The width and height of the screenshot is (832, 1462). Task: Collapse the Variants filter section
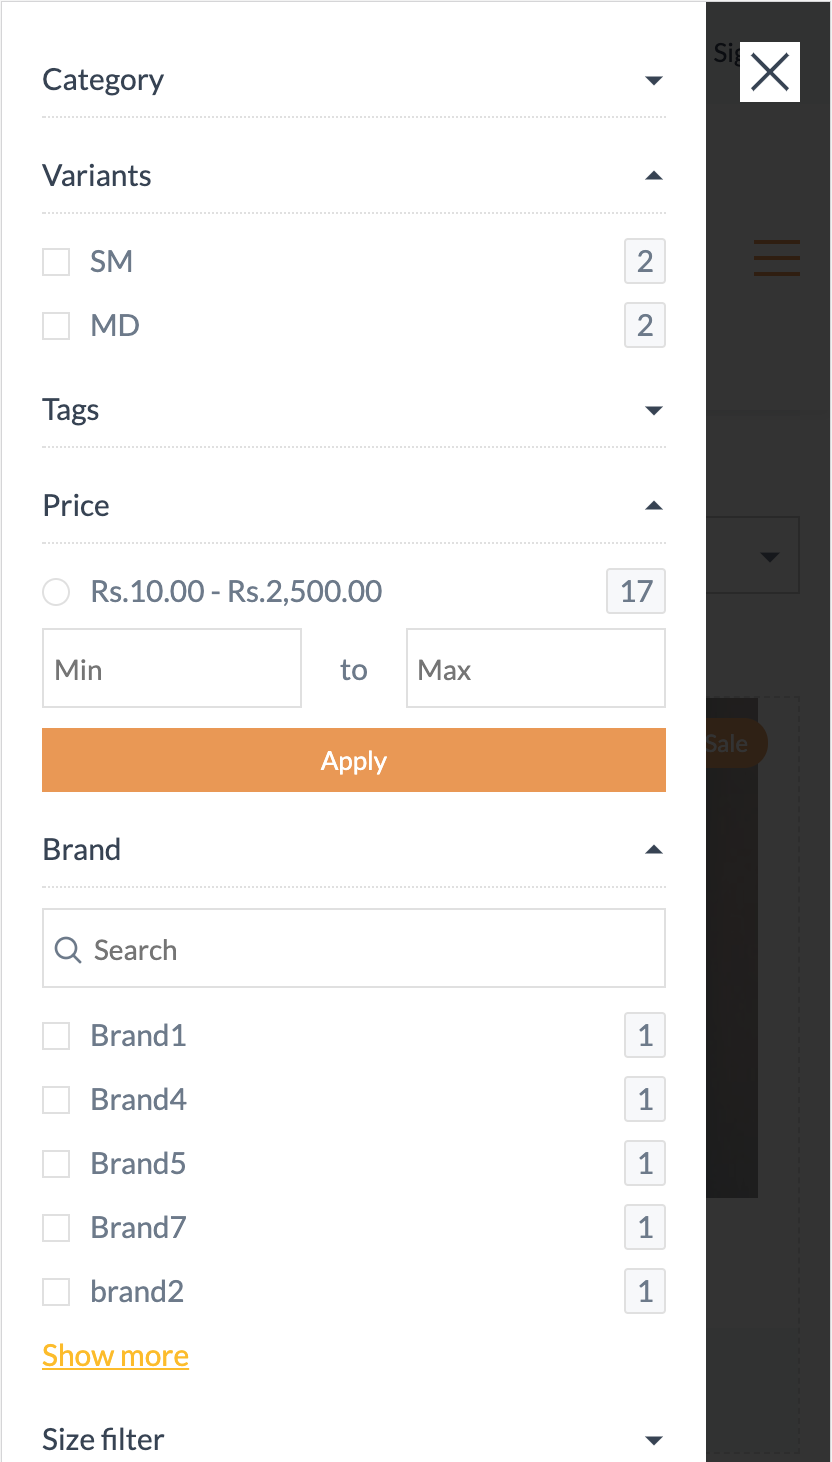[x=654, y=176]
